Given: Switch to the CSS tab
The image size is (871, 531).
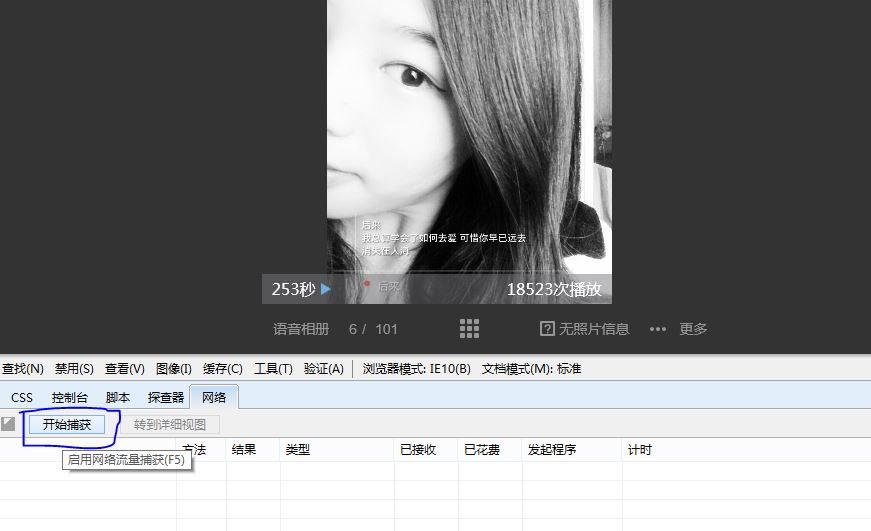Looking at the screenshot, I should coord(22,398).
